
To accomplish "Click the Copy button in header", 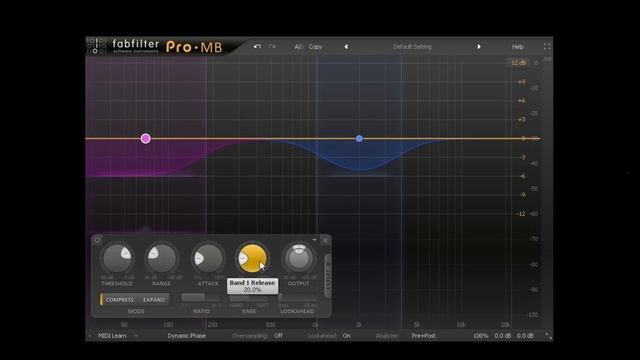I will click(315, 47).
